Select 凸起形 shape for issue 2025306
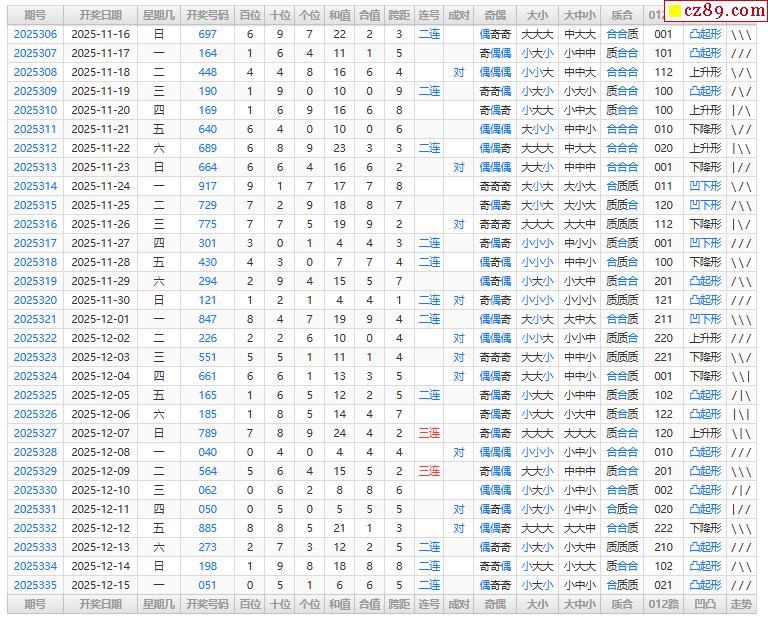This screenshot has width=768, height=617. coord(705,34)
